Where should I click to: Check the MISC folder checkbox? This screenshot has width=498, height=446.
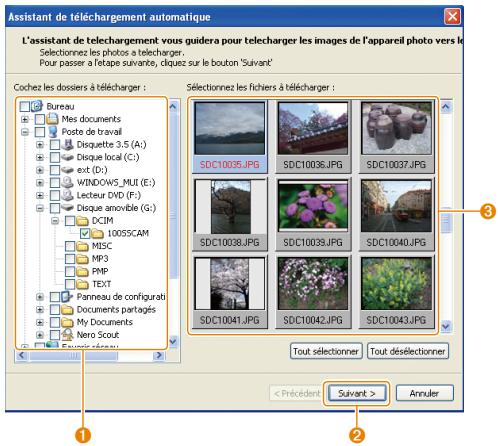click(70, 246)
